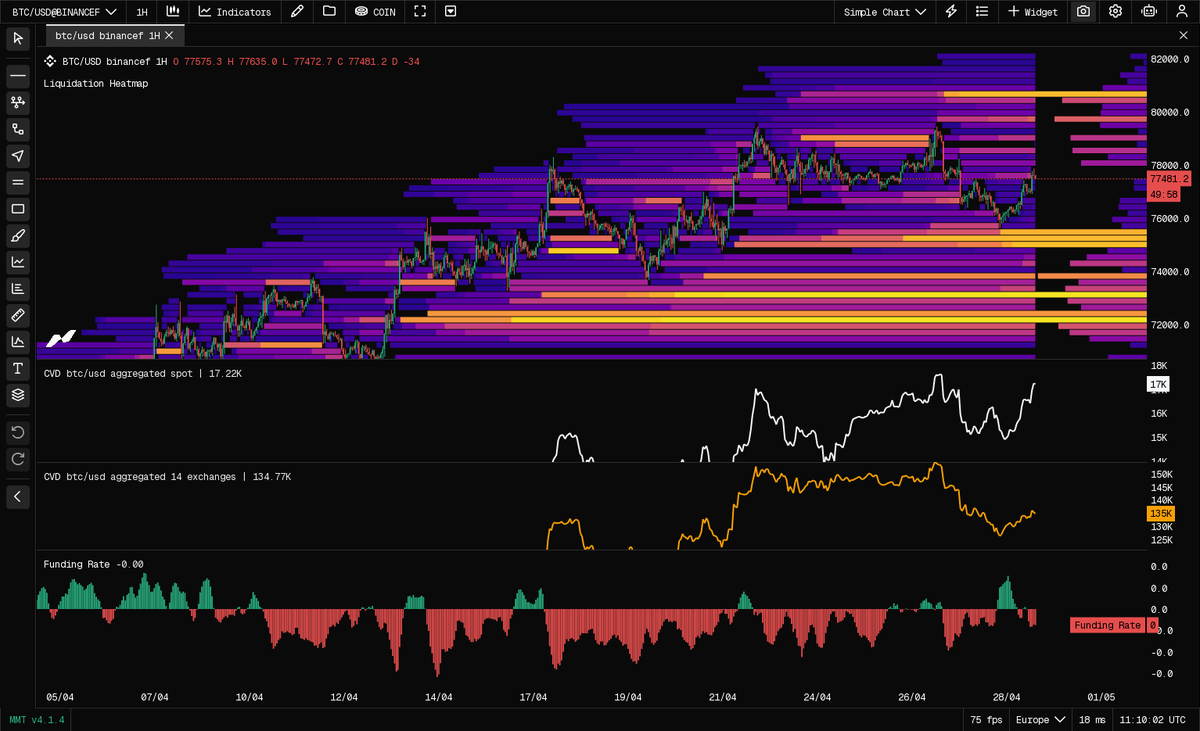Click the 11:10:02 UTC clock
Screen dimensions: 1200x731
point(1153,720)
